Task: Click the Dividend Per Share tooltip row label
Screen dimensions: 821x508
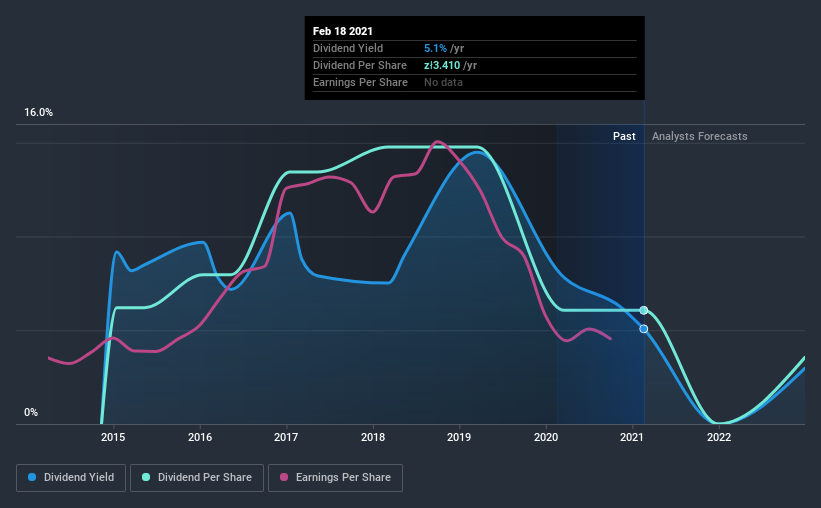Action: tap(360, 65)
